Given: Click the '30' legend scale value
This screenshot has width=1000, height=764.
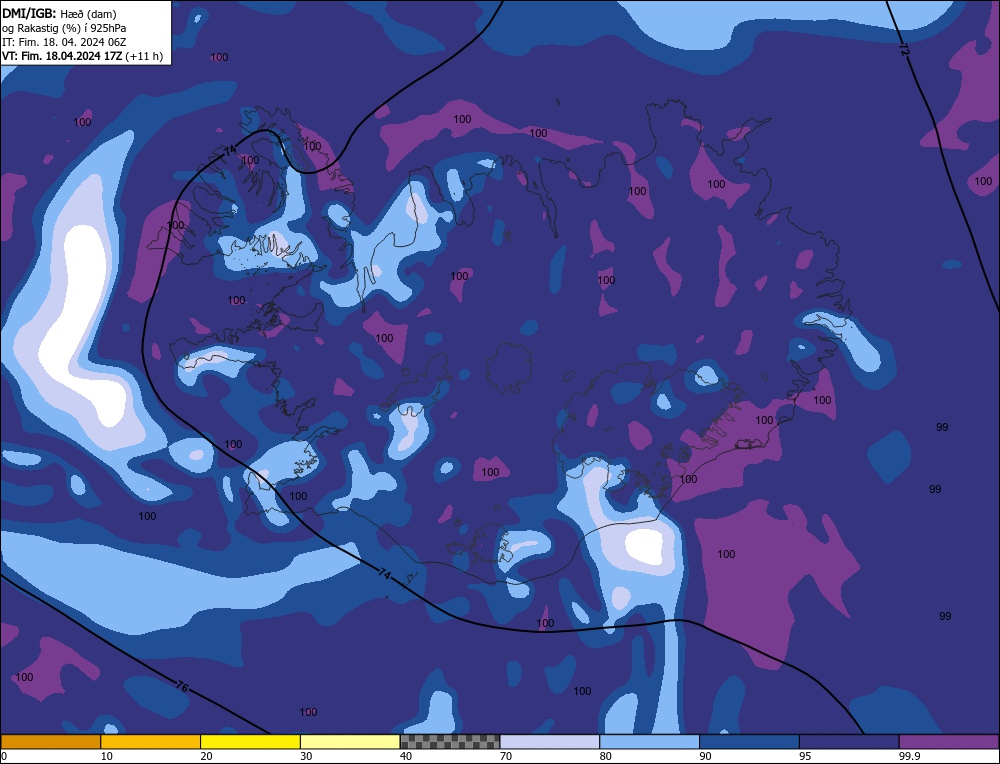Looking at the screenshot, I should 306,756.
